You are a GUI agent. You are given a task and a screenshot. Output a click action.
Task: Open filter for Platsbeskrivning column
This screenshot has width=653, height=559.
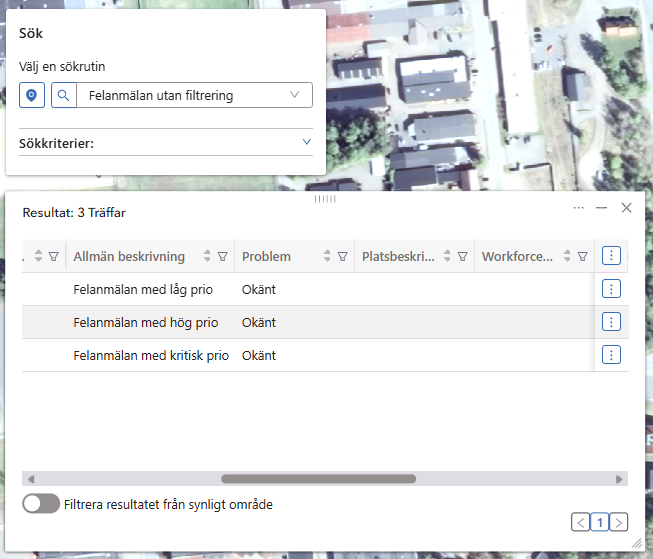tap(462, 256)
